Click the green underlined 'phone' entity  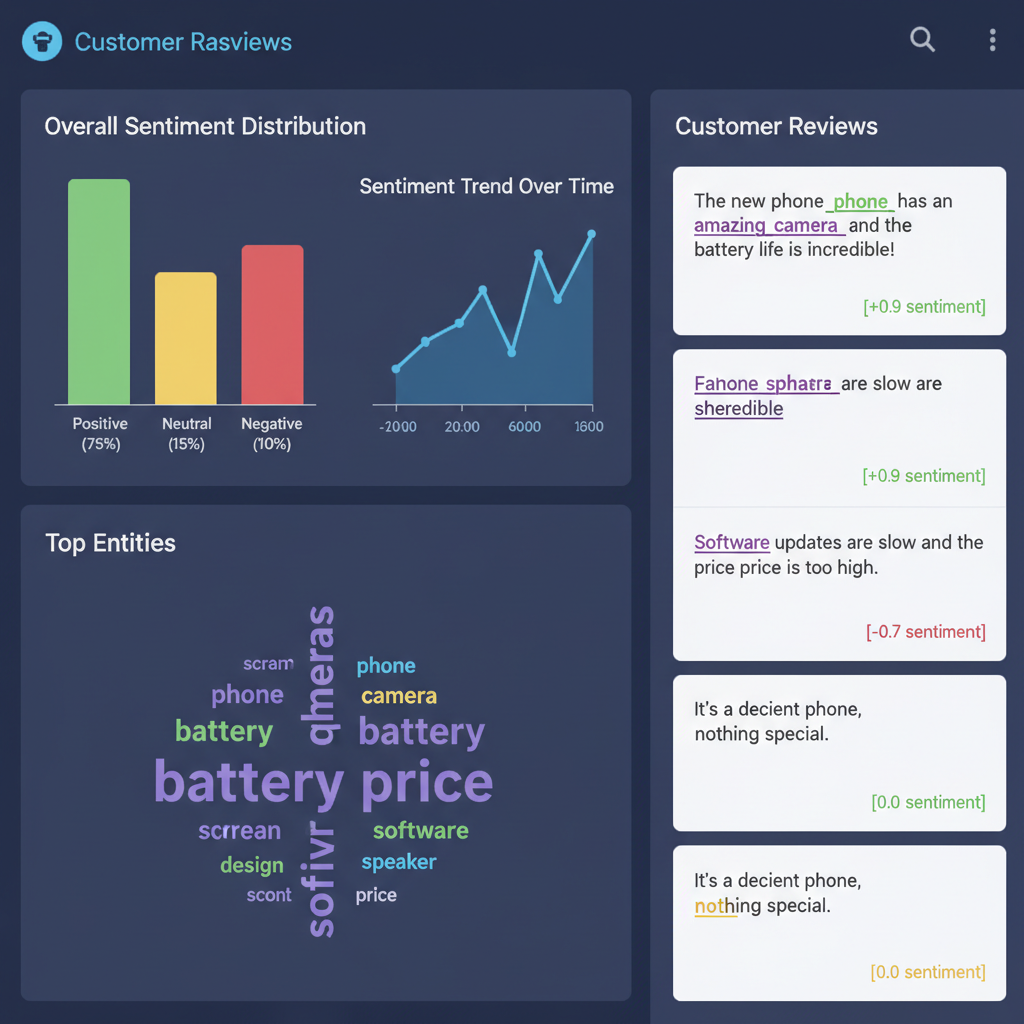click(x=860, y=202)
